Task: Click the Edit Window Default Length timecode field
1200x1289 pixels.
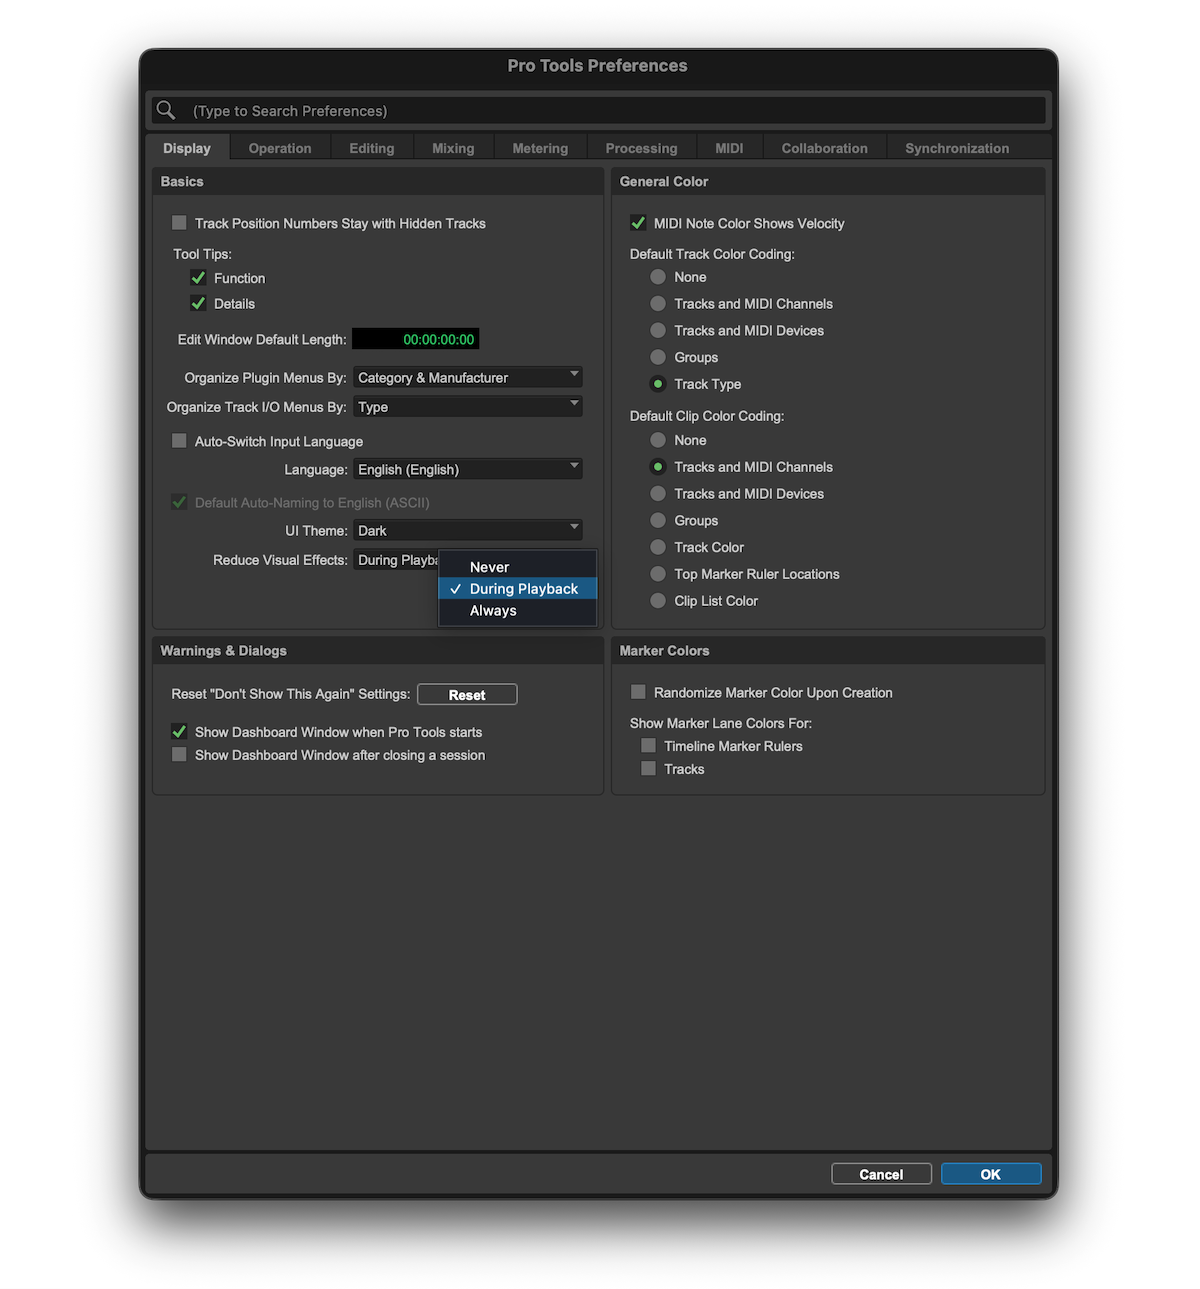Action: coord(415,339)
